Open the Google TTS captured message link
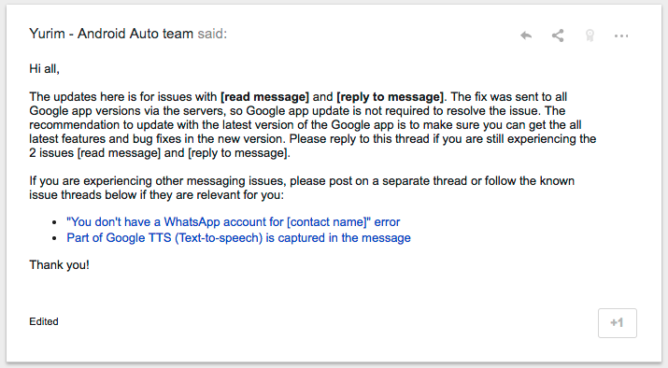This screenshot has height=368, width=668. [239, 238]
